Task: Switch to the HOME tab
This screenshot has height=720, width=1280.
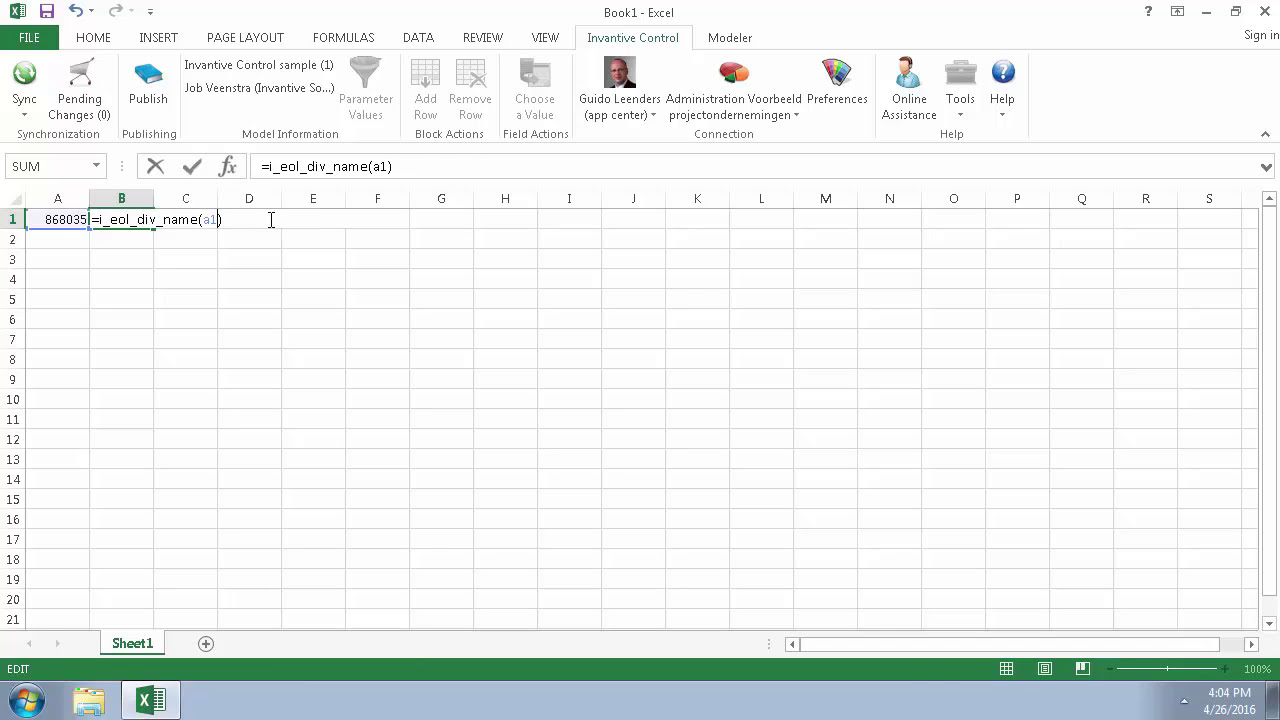Action: coord(93,37)
